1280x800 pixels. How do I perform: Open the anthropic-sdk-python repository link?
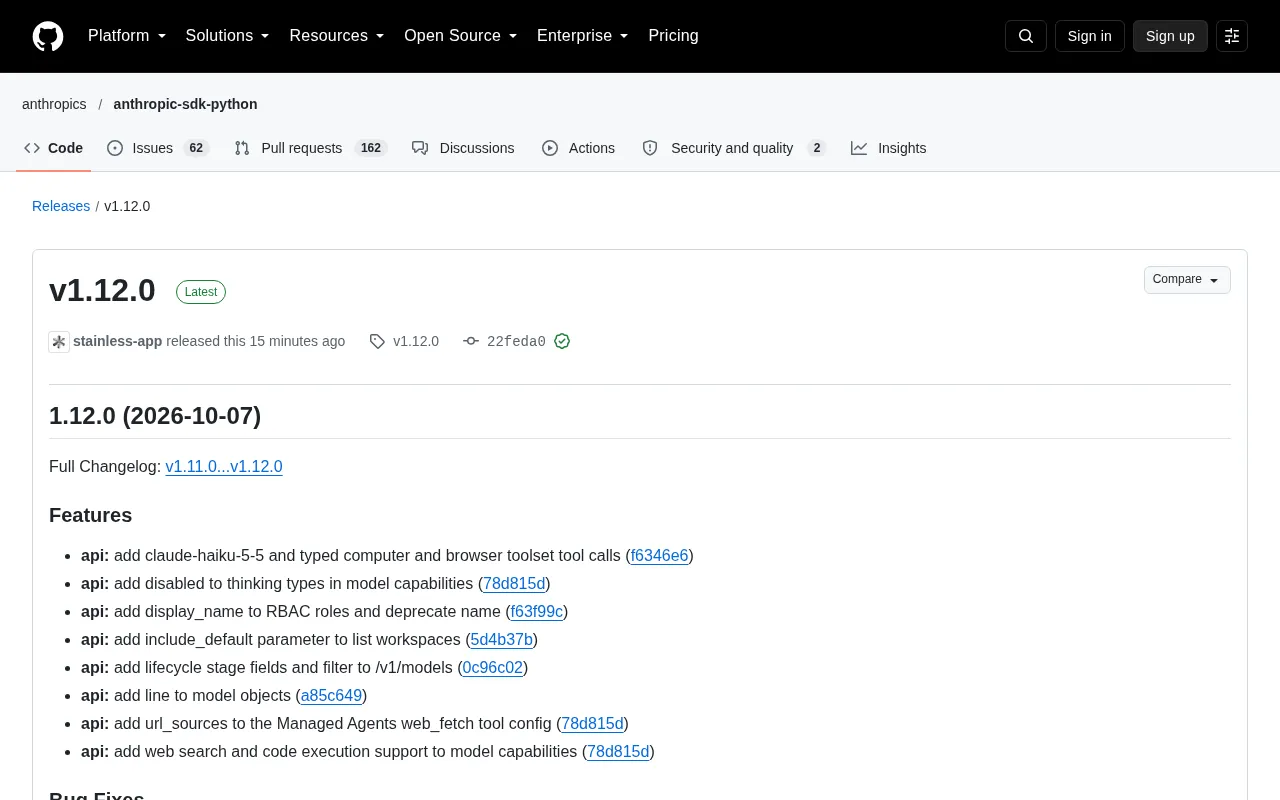185,104
